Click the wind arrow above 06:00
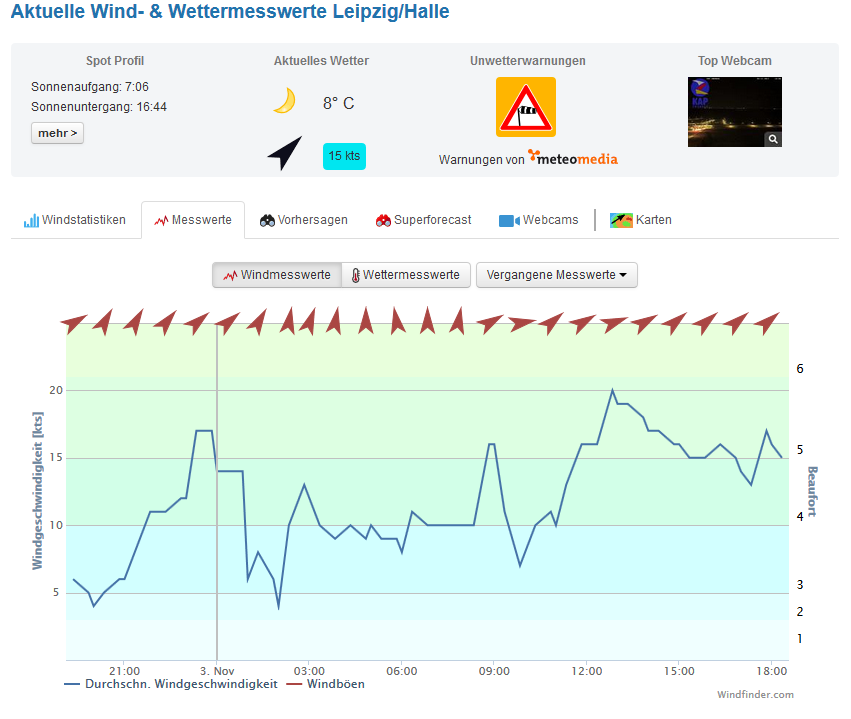 coord(398,321)
